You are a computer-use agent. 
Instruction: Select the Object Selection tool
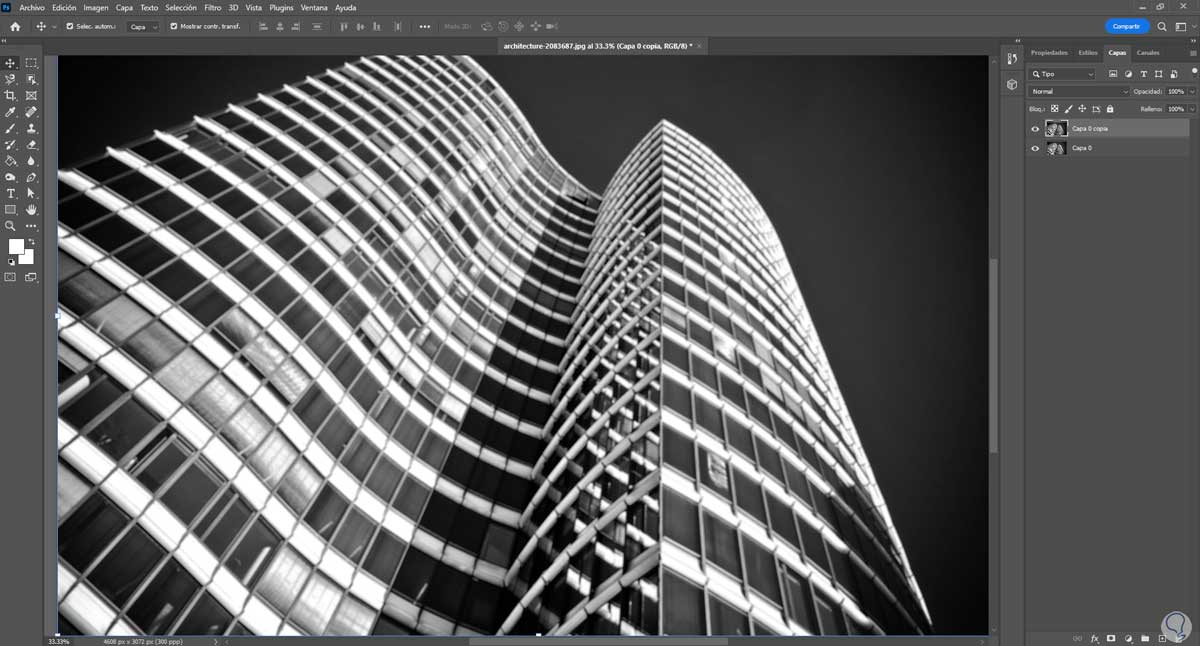(31, 79)
